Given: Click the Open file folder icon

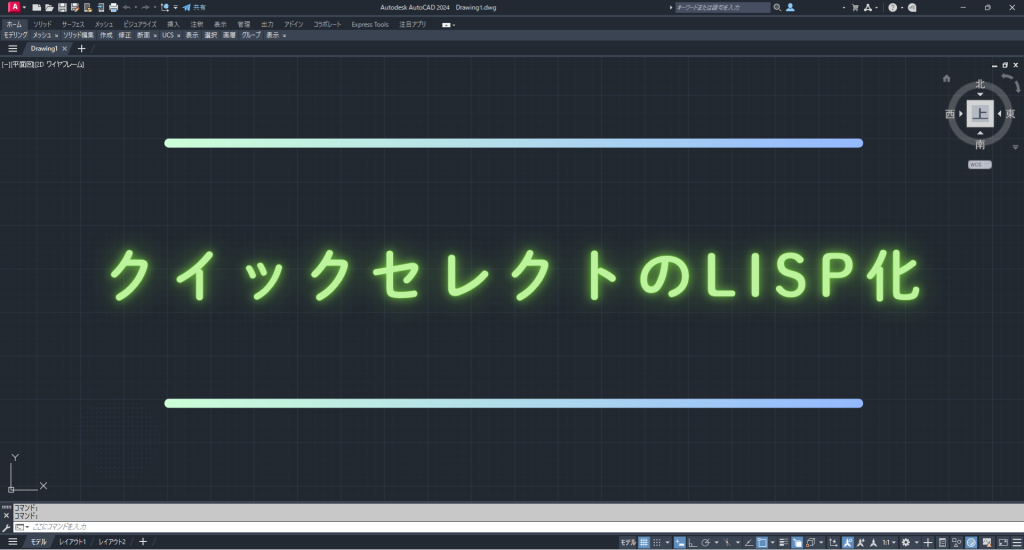Looking at the screenshot, I should click(x=49, y=7).
